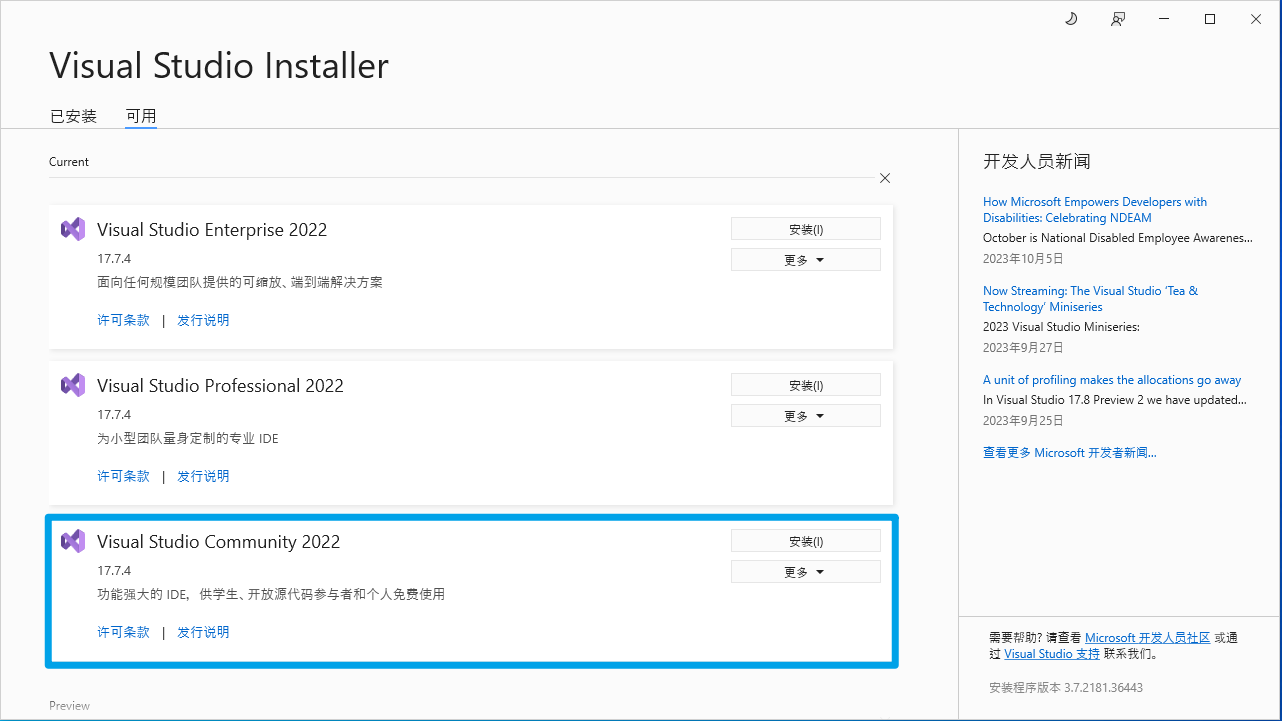The width and height of the screenshot is (1282, 721).
Task: Click Visual Studio Community 2022 logo icon
Action: [x=73, y=541]
